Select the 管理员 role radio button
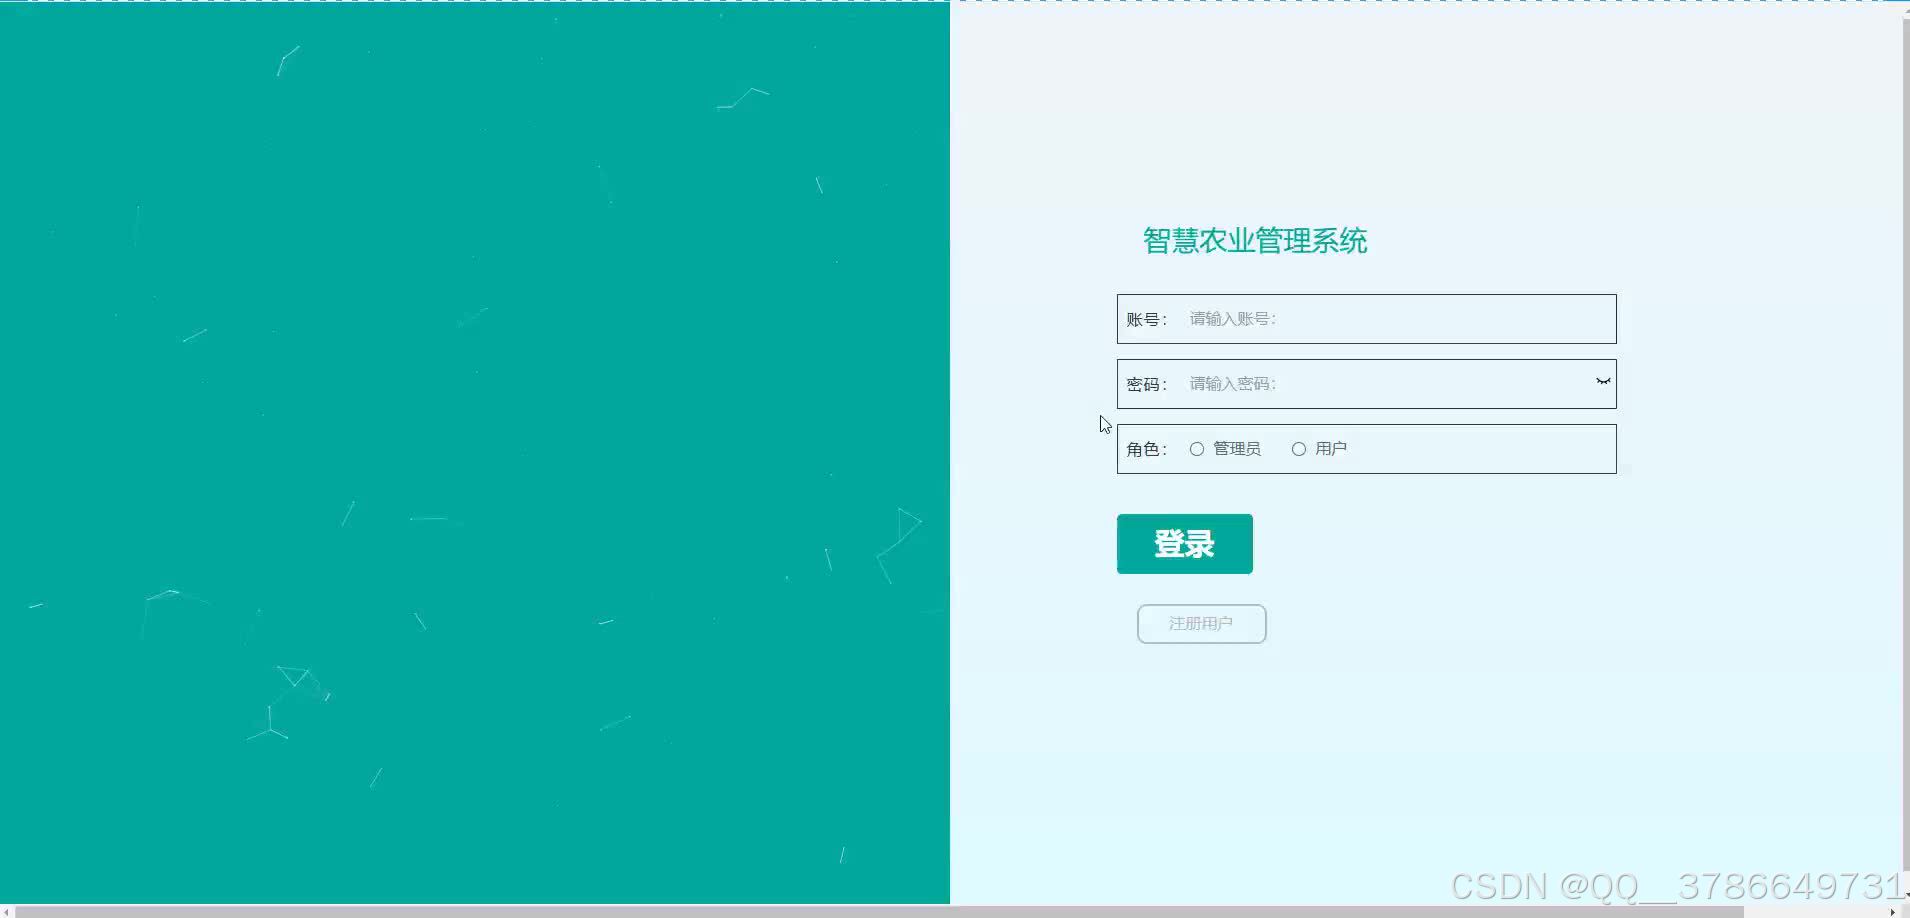This screenshot has width=1910, height=918. pyautogui.click(x=1197, y=449)
